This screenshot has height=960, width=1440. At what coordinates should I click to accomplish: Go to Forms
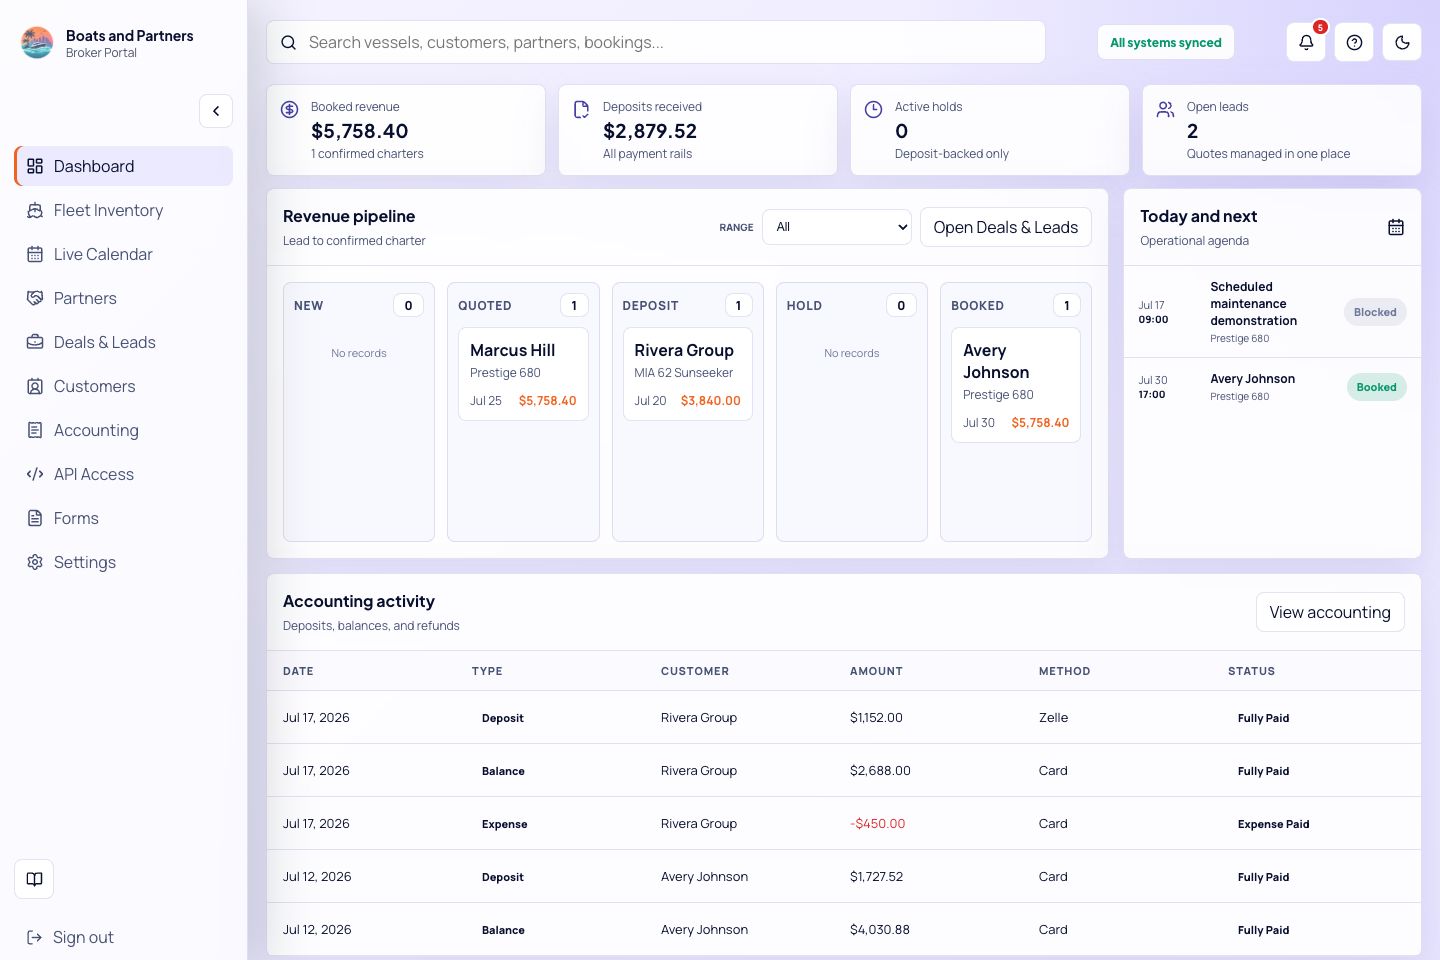pyautogui.click(x=124, y=518)
